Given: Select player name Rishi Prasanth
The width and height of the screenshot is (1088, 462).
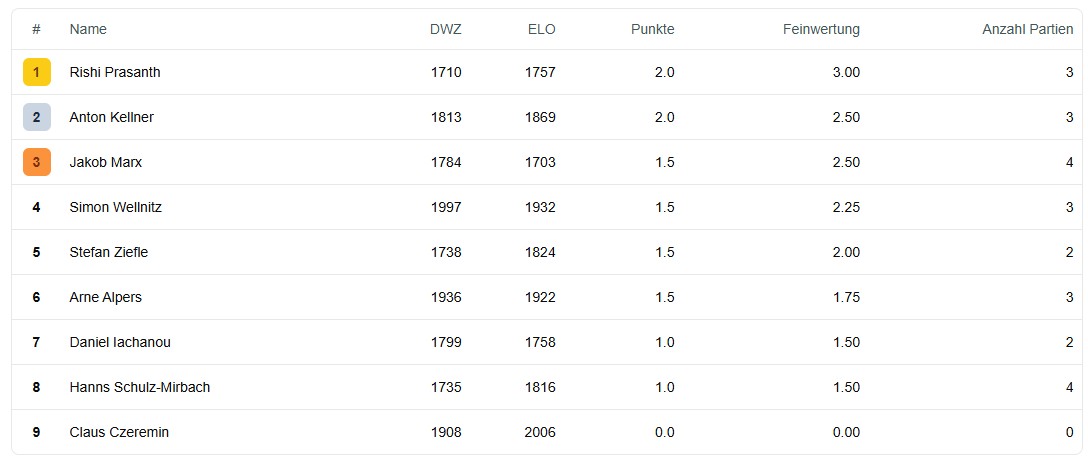Looking at the screenshot, I should (x=115, y=72).
